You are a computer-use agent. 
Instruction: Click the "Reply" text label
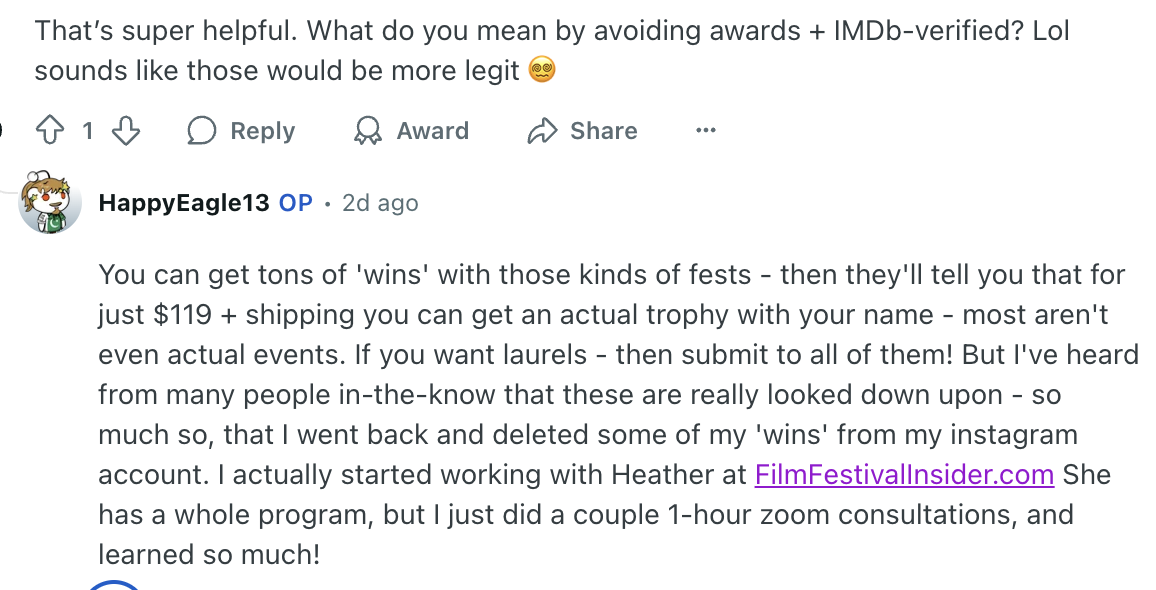pyautogui.click(x=262, y=131)
